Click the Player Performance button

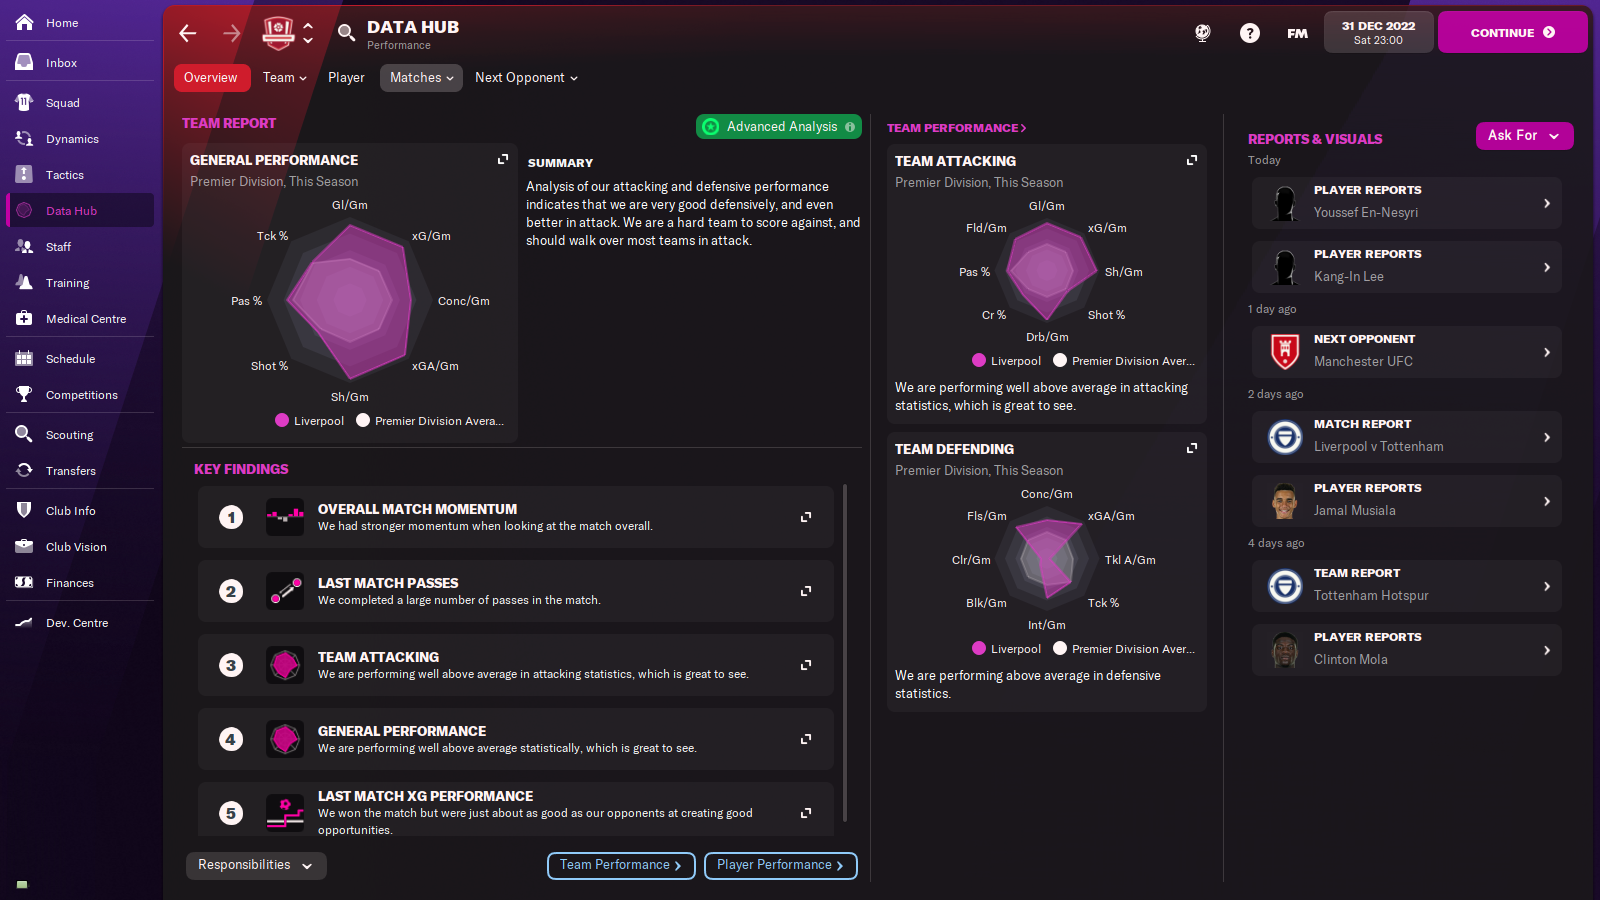click(x=780, y=865)
